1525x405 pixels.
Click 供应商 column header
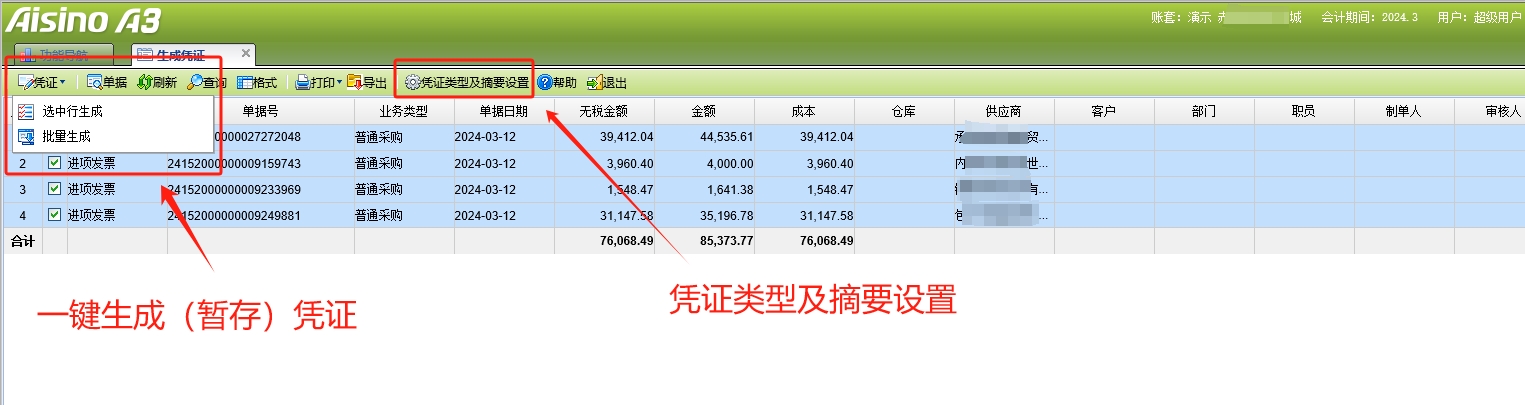pos(1004,111)
